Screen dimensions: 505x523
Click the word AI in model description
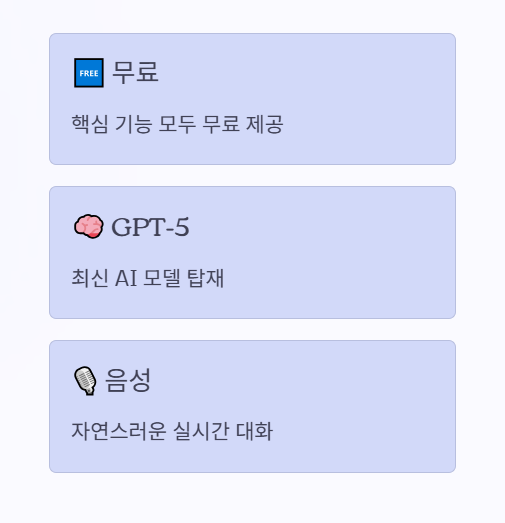(x=126, y=278)
